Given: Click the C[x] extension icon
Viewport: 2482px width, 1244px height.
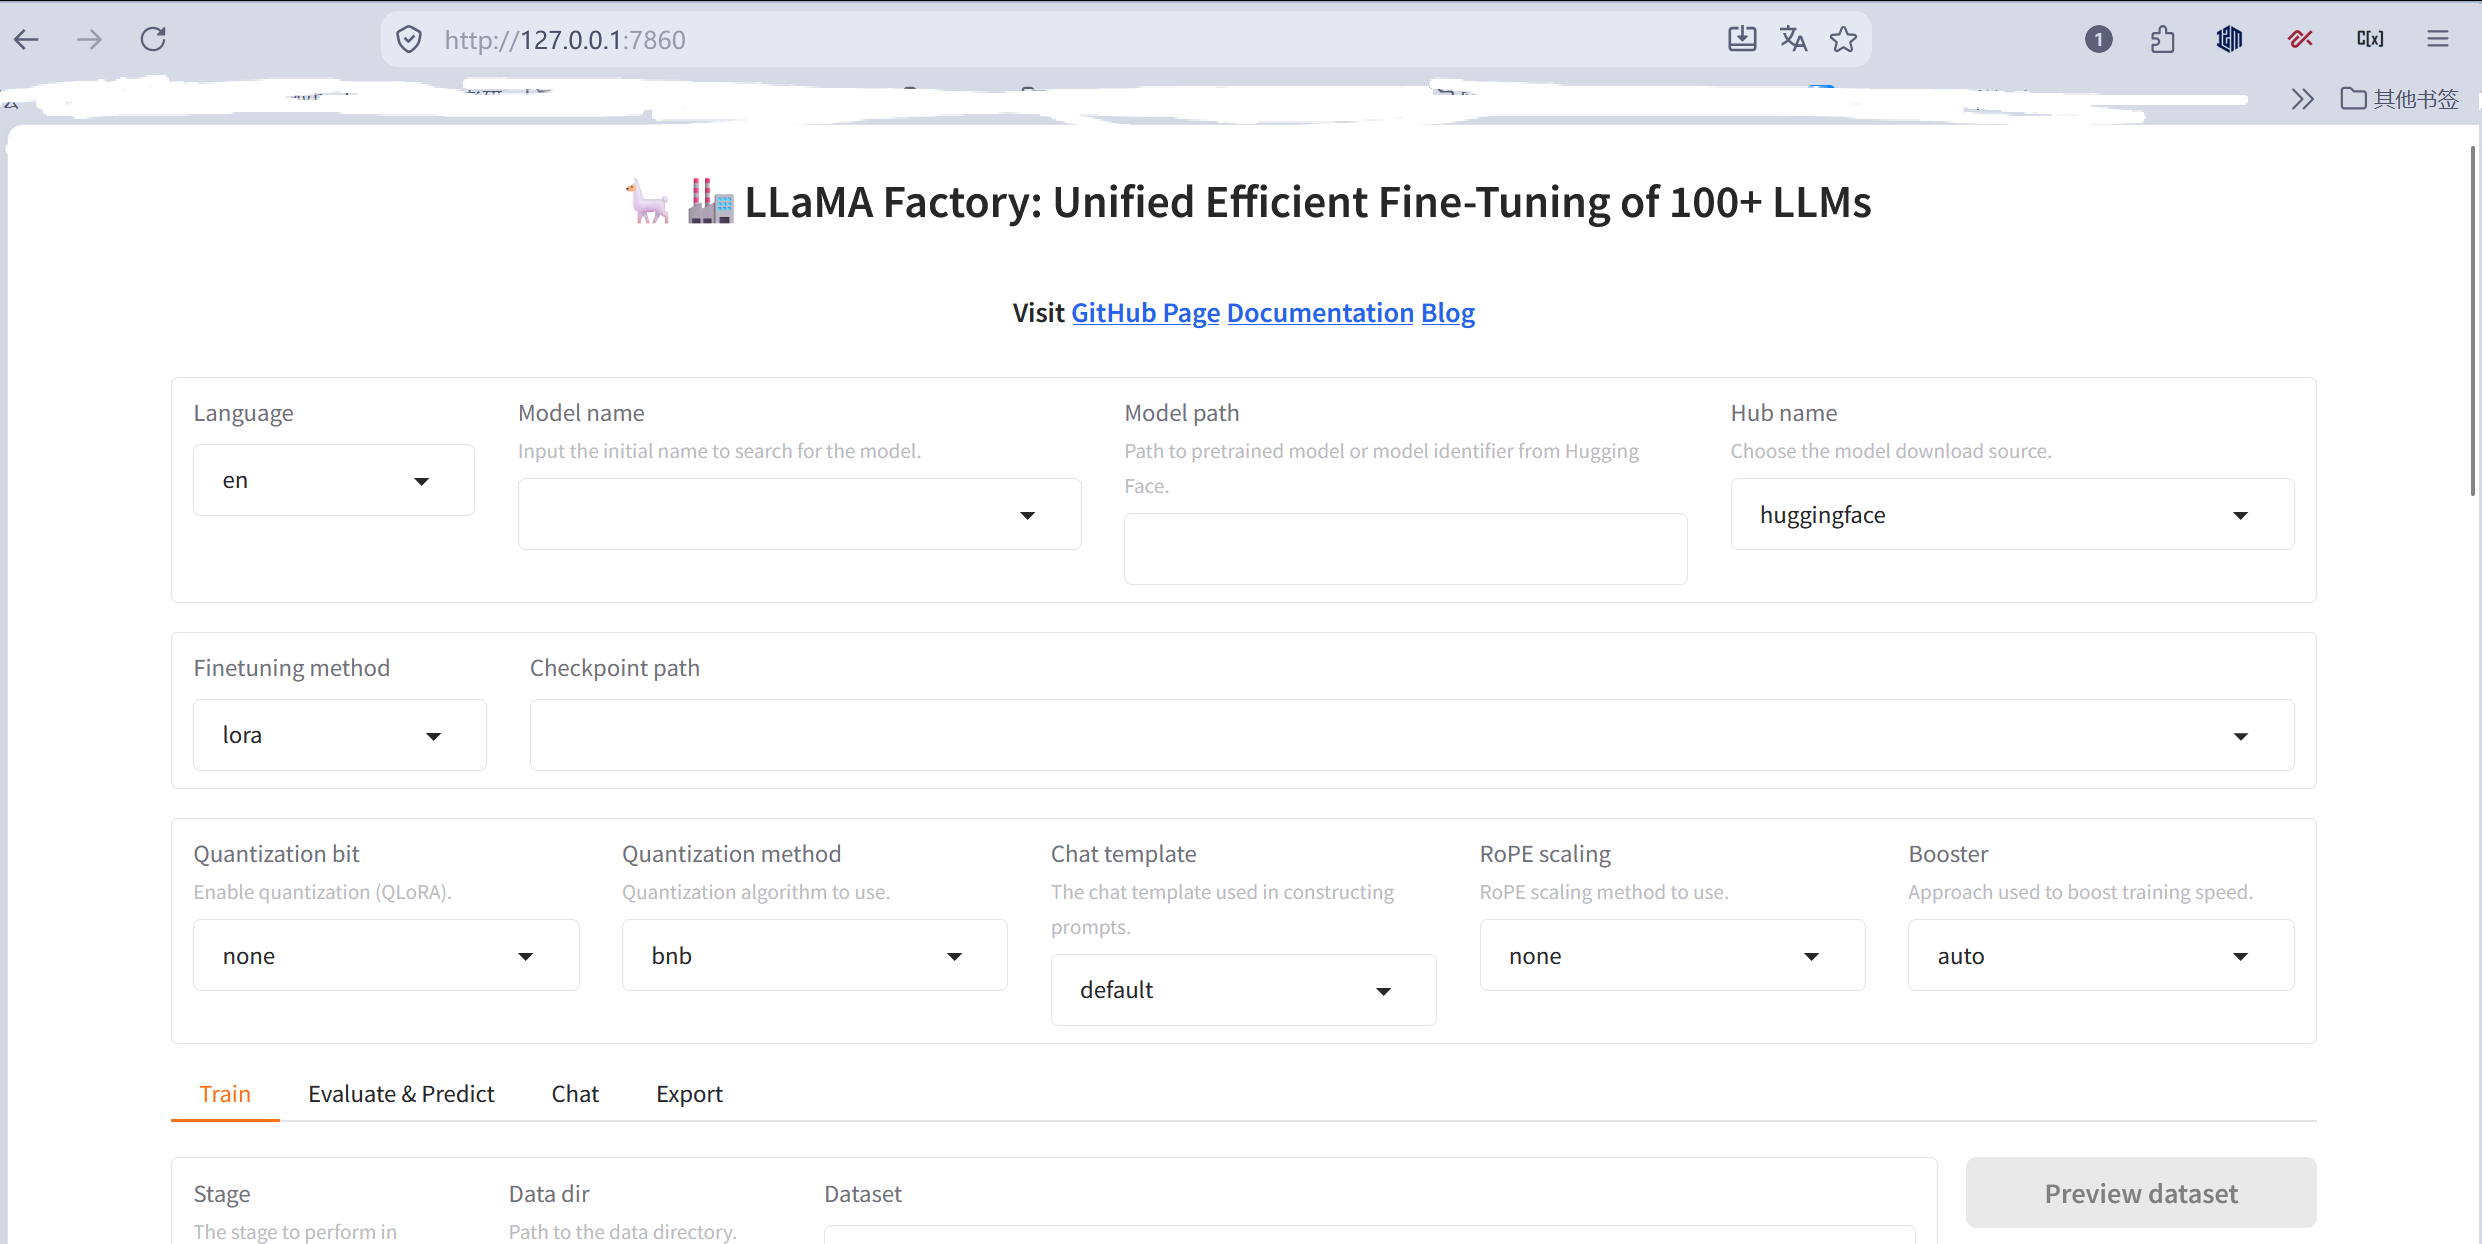Looking at the screenshot, I should pos(2370,40).
